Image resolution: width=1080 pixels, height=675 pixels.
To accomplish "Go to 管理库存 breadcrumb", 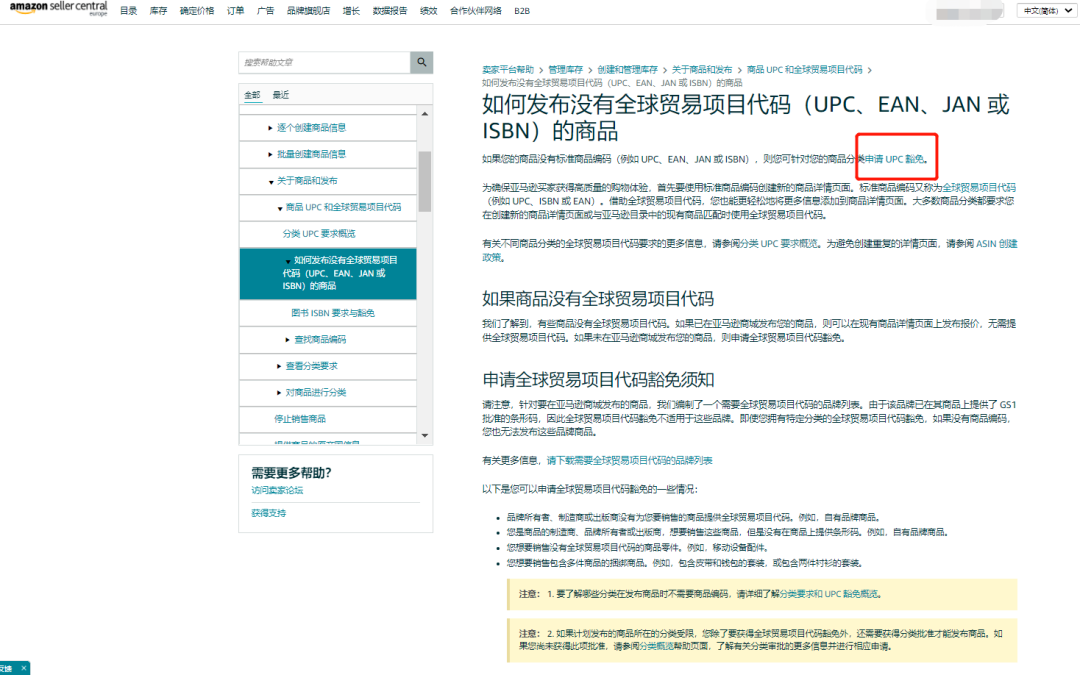I will coord(565,70).
